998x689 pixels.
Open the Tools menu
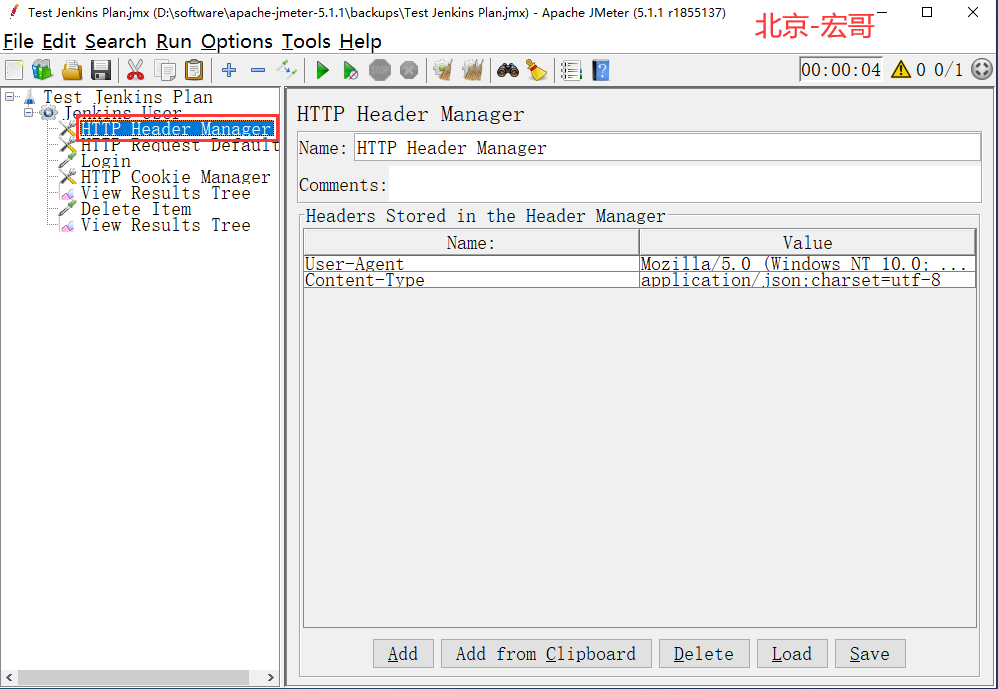coord(306,41)
